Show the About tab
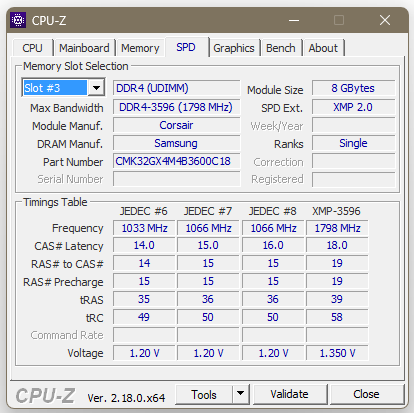Image resolution: width=414 pixels, height=413 pixels. (323, 48)
